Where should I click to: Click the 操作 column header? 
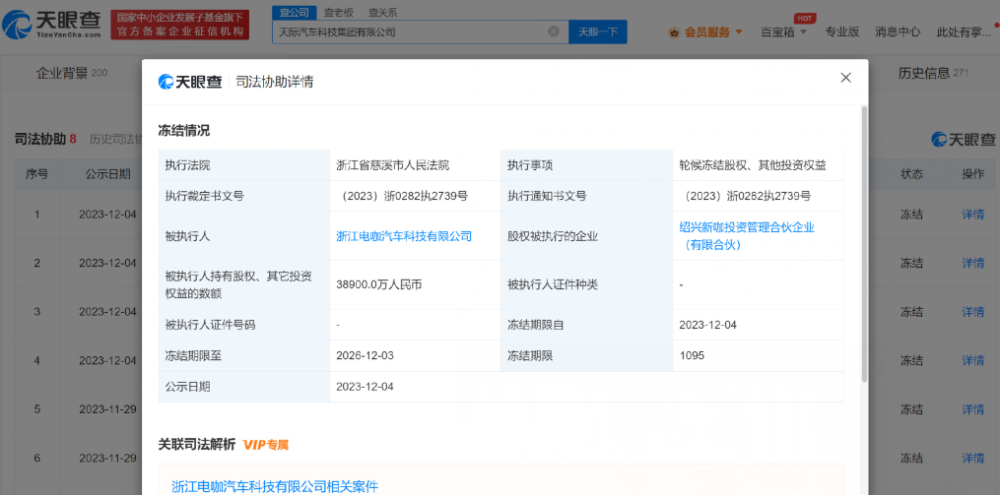[x=973, y=174]
